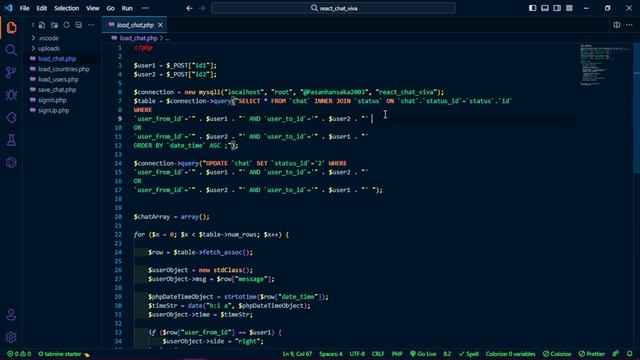Open load_users.php in explorer
Image resolution: width=640 pixels, height=360 pixels.
coord(58,79)
